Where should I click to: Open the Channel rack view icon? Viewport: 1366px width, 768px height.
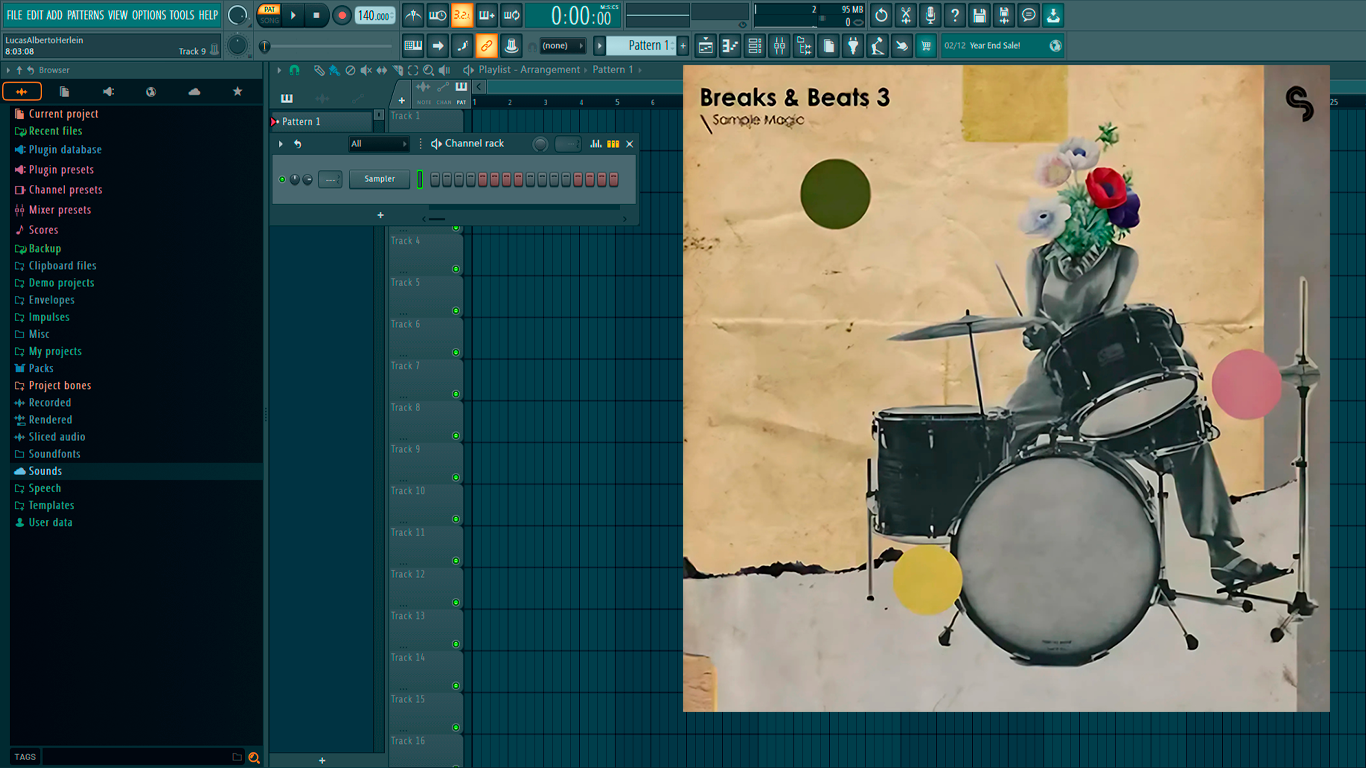click(x=755, y=45)
